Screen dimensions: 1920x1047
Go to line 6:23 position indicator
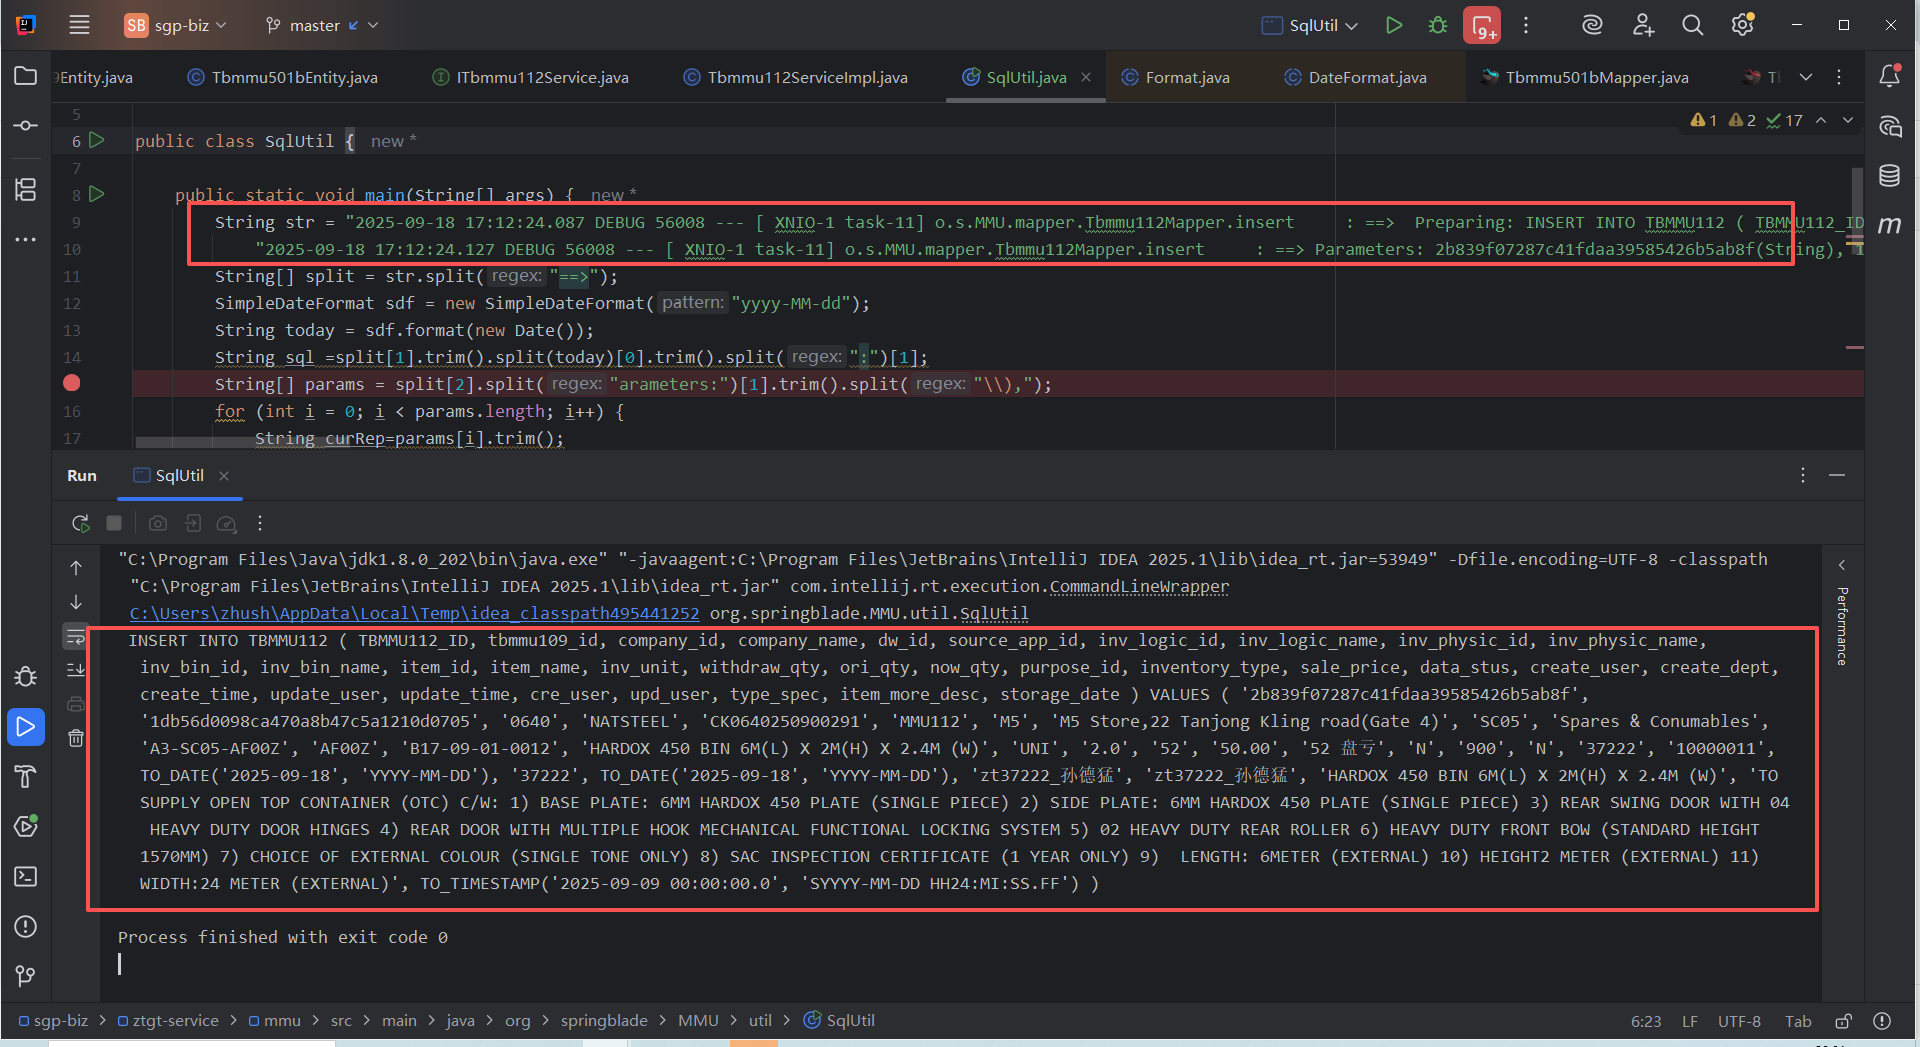pos(1646,1021)
